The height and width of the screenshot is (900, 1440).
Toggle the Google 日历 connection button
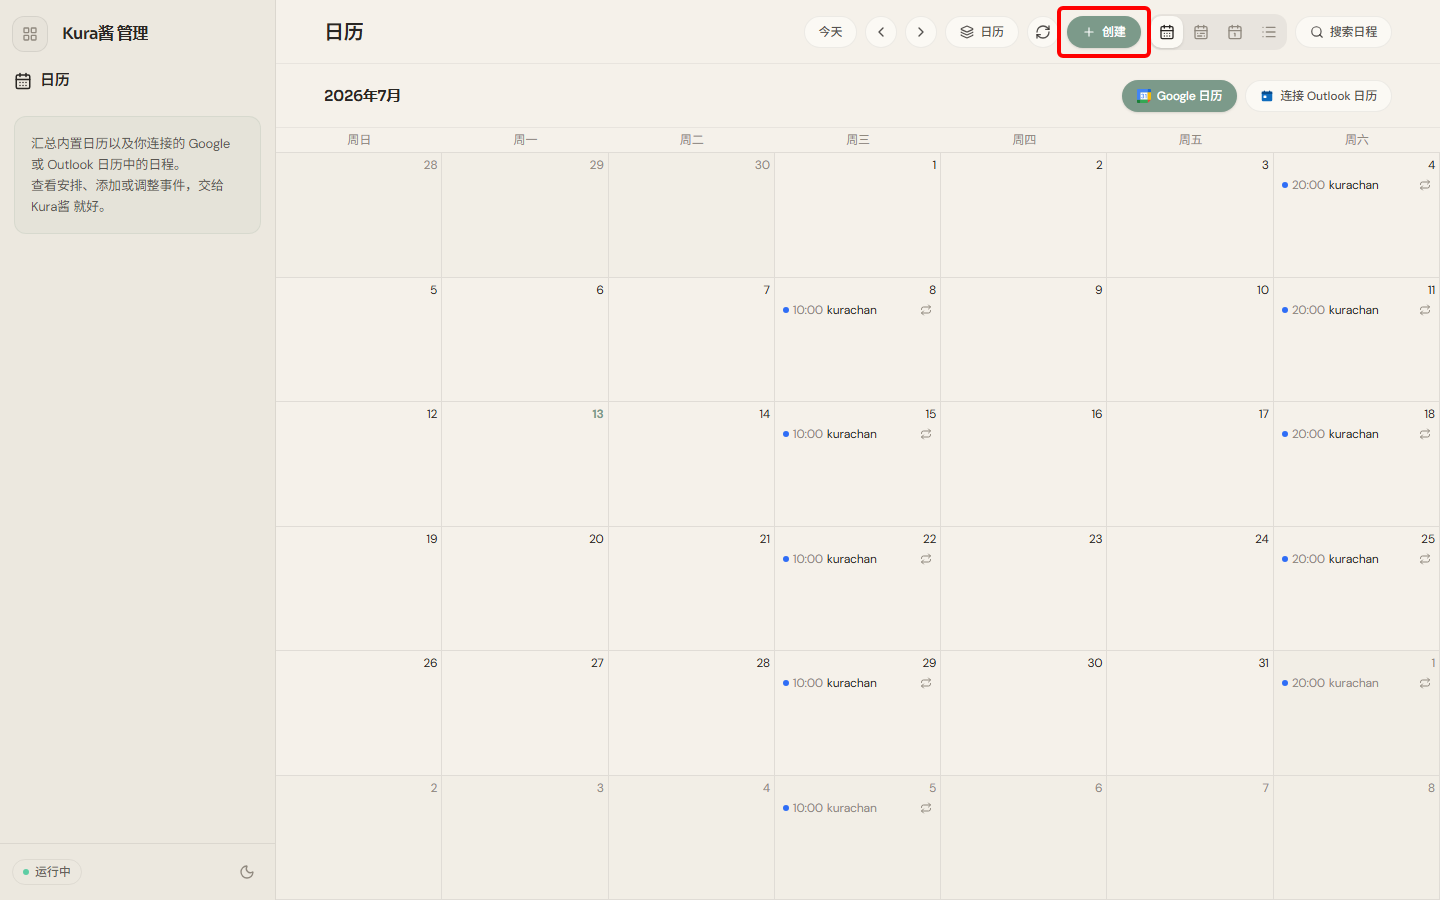point(1179,96)
